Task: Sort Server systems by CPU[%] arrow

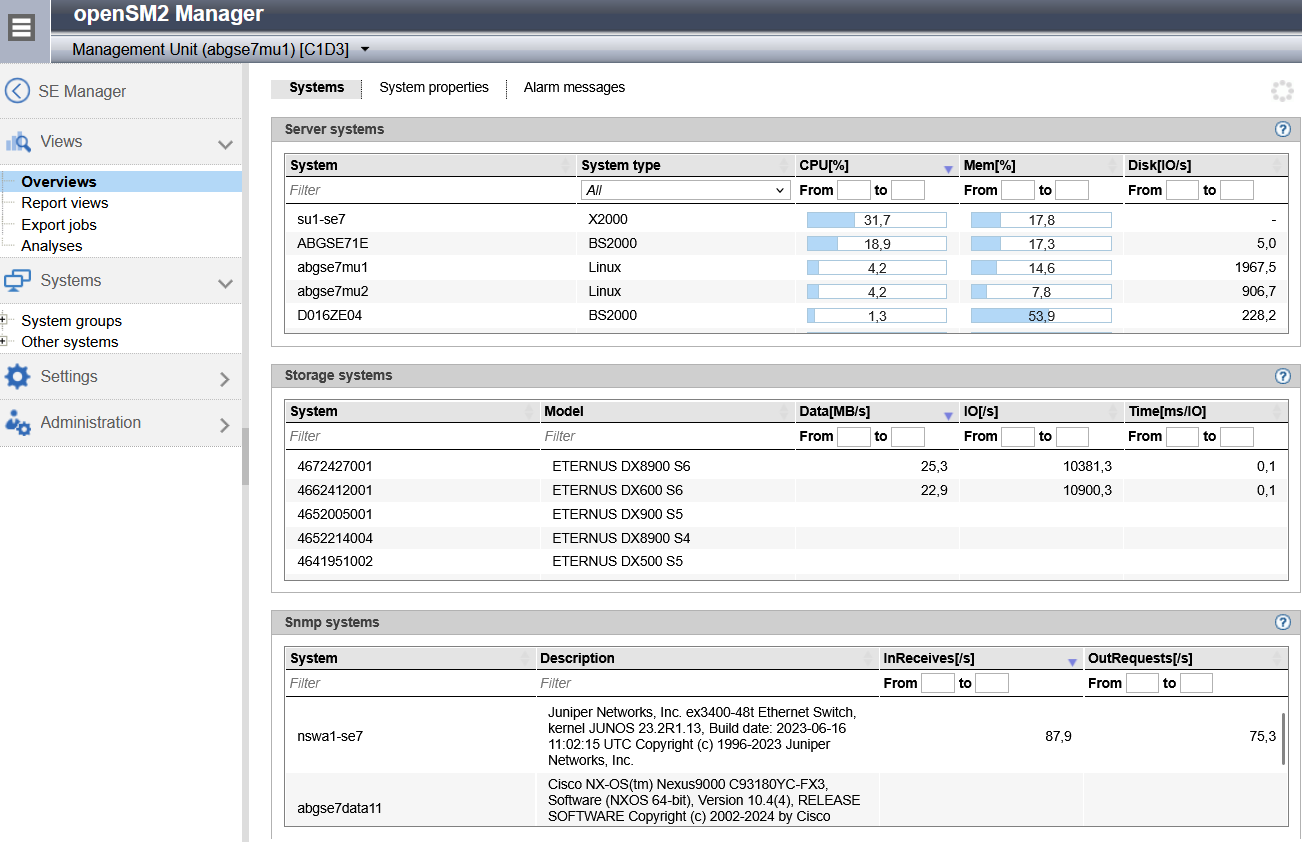Action: [948, 168]
